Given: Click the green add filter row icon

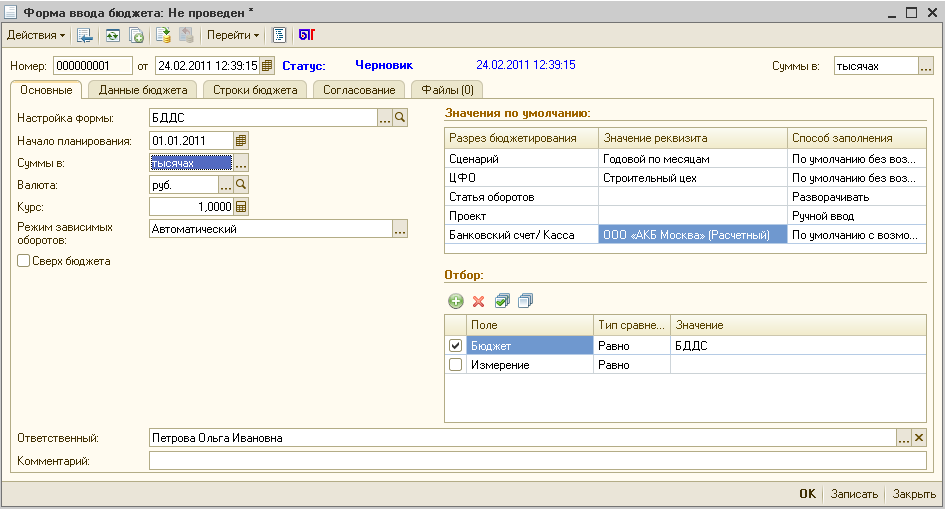Looking at the screenshot, I should 455,301.
